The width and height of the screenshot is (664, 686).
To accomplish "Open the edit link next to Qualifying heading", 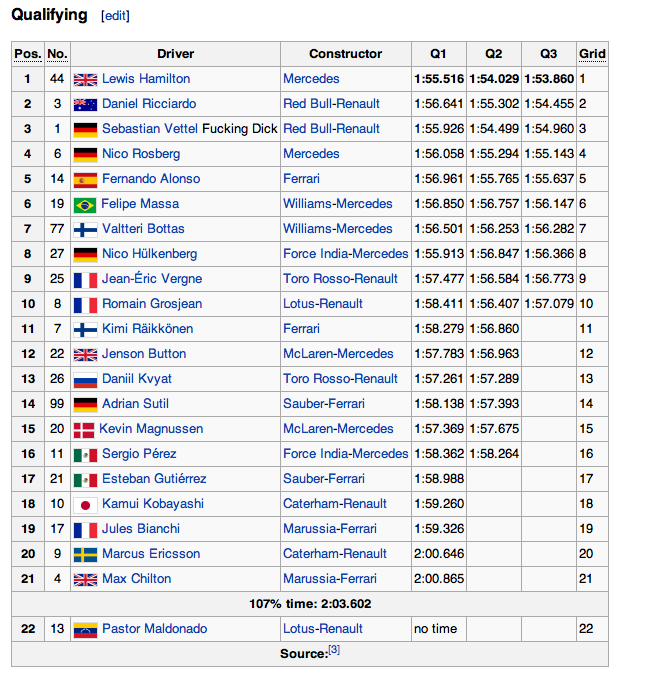I will [x=115, y=17].
